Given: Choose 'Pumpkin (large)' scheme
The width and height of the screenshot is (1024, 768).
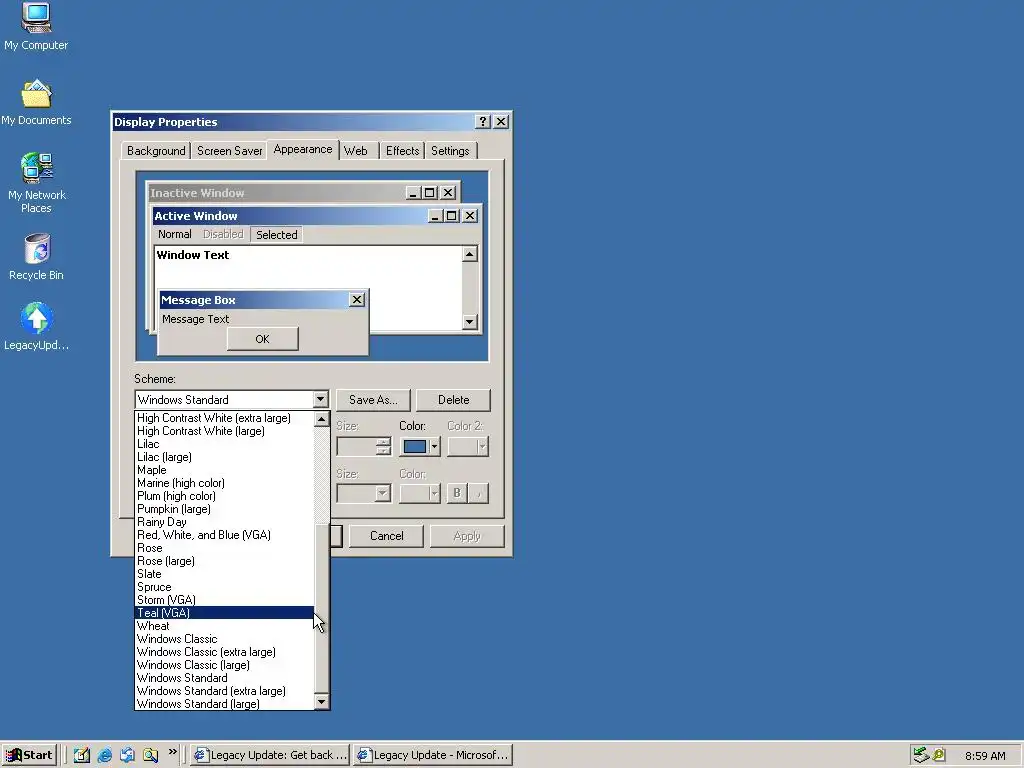Looking at the screenshot, I should (225, 509).
